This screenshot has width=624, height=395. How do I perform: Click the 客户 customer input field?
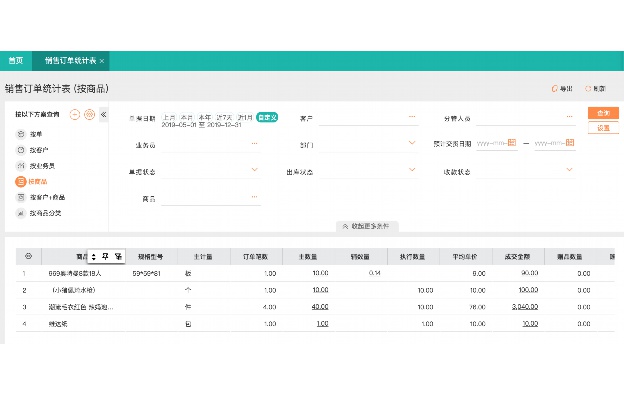pyautogui.click(x=369, y=119)
